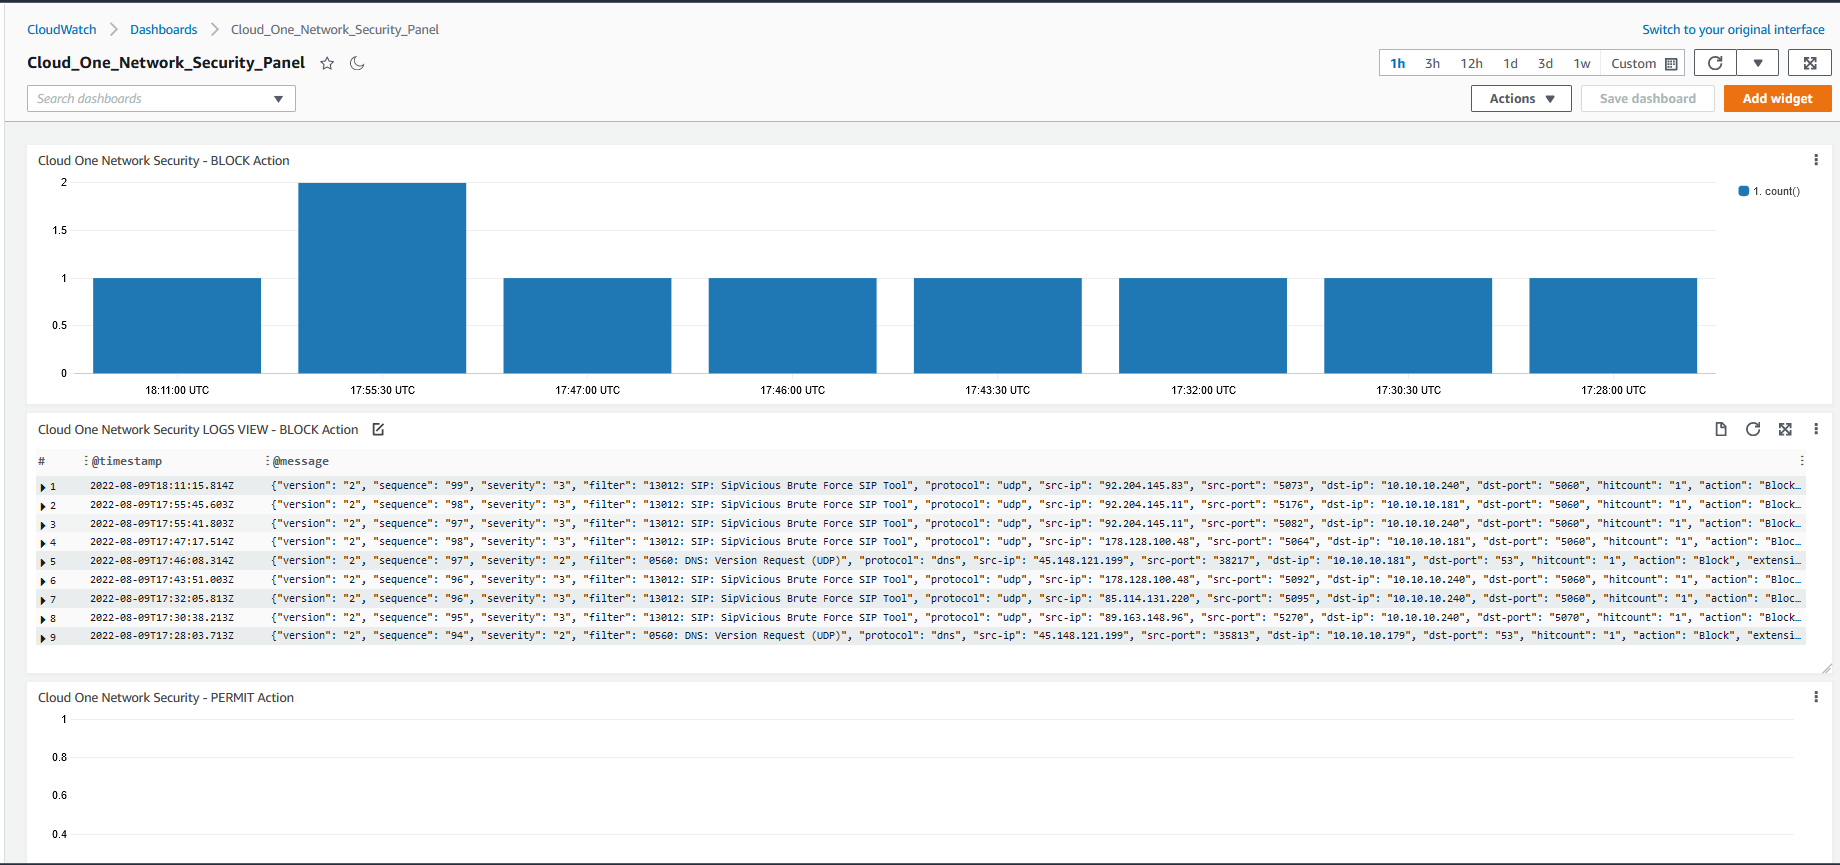1840x865 pixels.
Task: Click Add widget button
Action: [x=1777, y=98]
